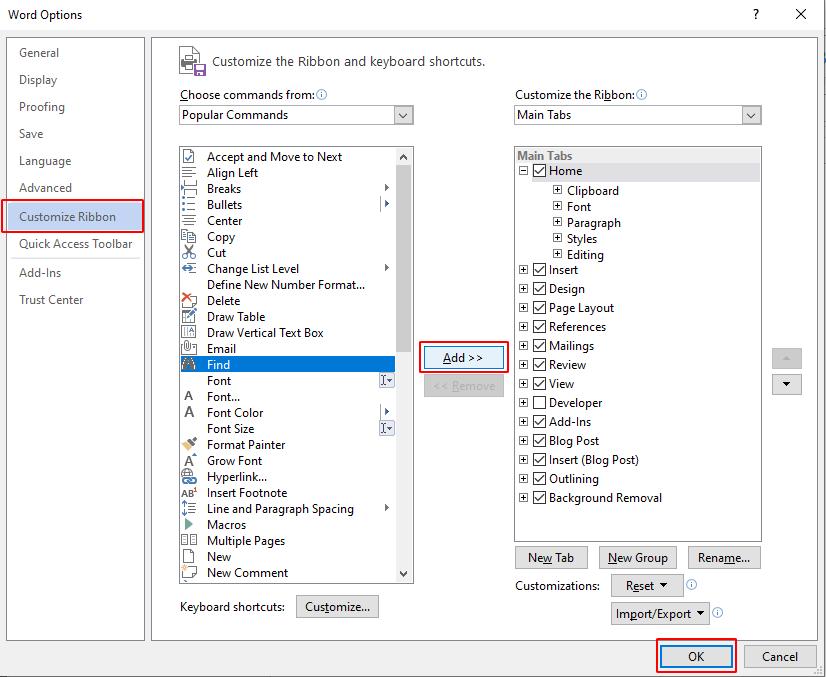Click the New Group button
This screenshot has height=677, width=826.
[x=638, y=557]
